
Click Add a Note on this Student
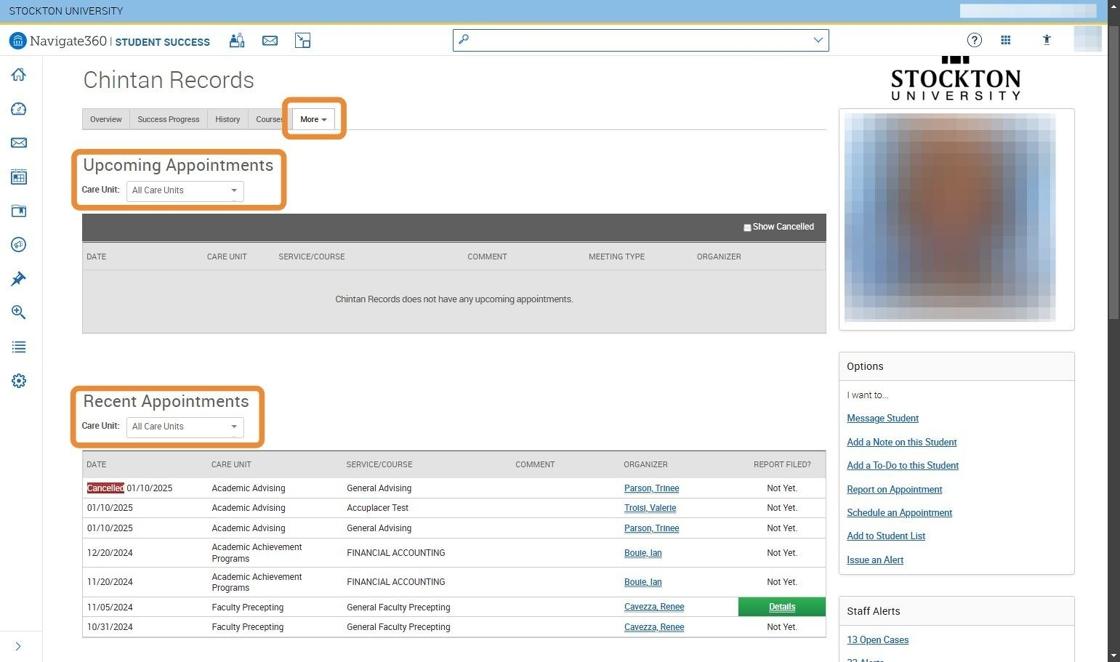click(x=901, y=442)
